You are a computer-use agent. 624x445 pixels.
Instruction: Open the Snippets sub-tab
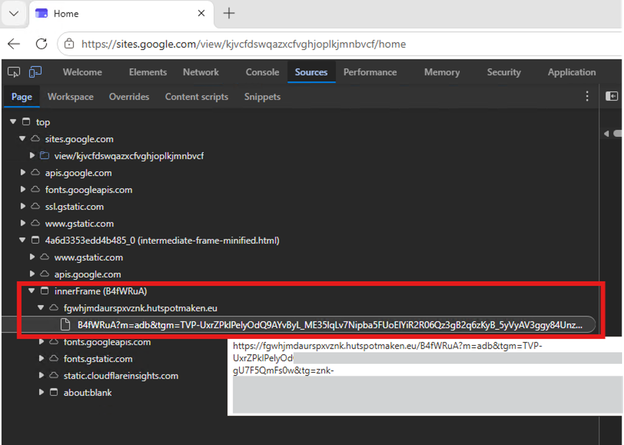(262, 97)
